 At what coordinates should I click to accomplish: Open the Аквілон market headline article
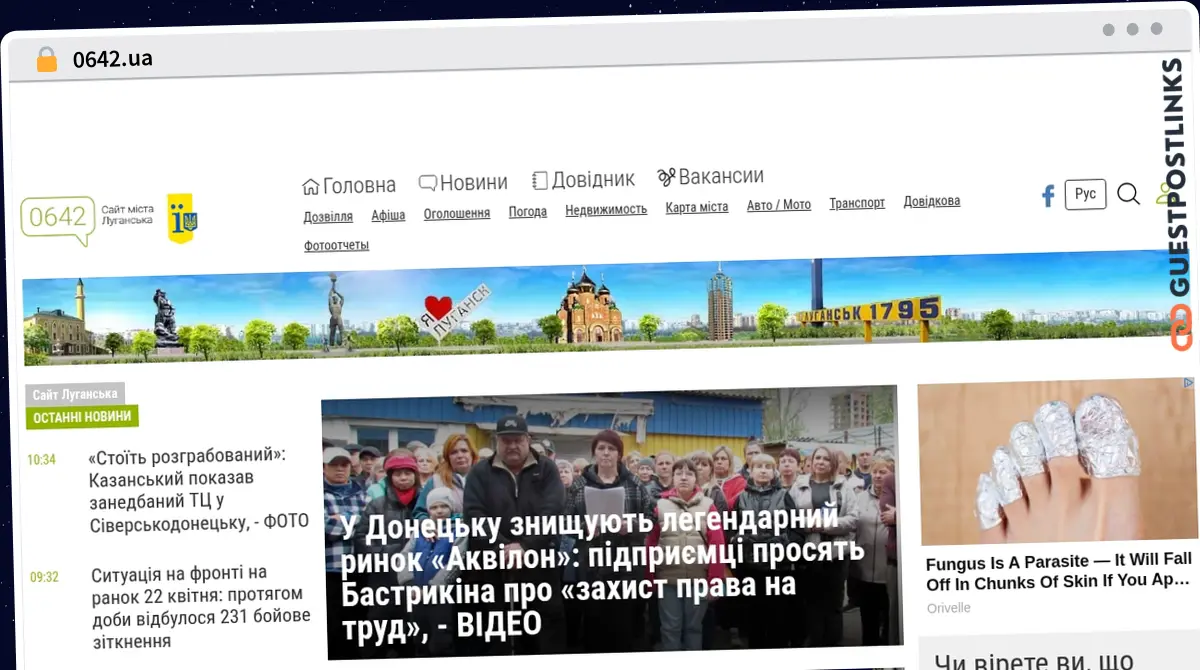(603, 574)
